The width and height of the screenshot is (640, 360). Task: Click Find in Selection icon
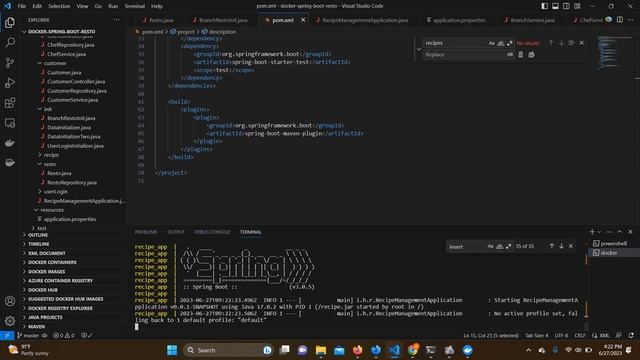(x=571, y=43)
